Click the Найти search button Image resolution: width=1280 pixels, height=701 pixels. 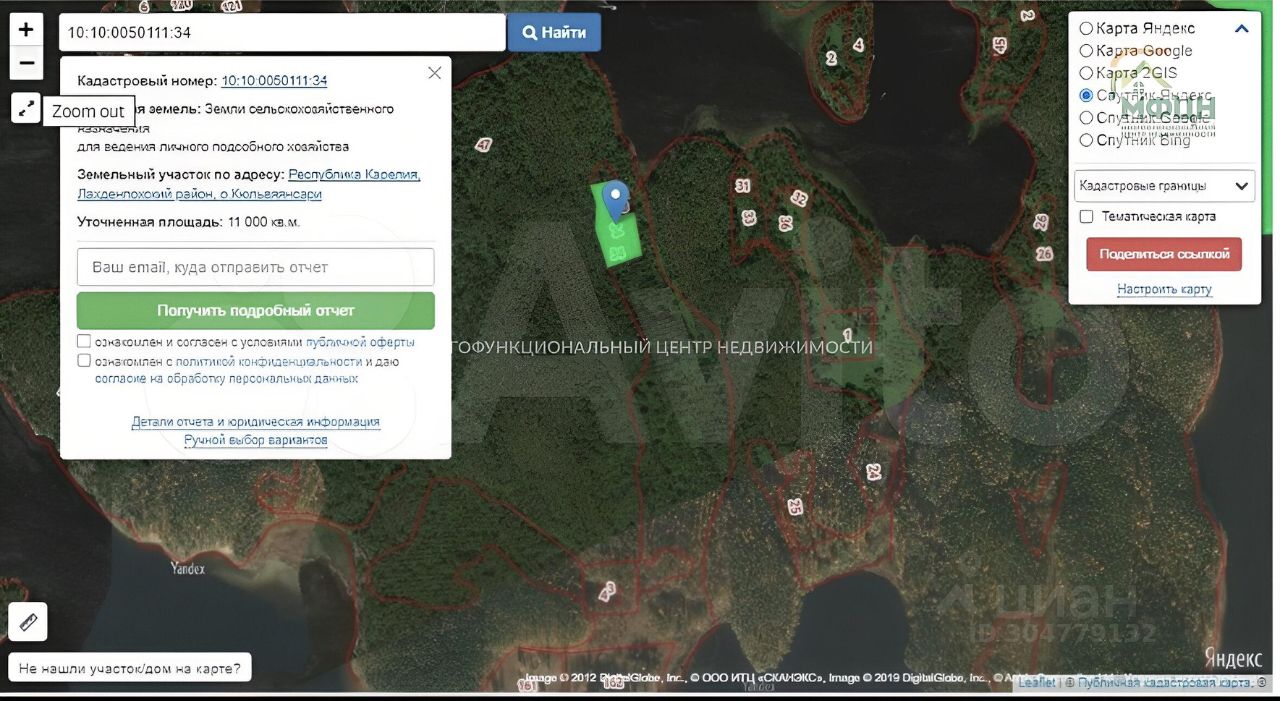pos(554,32)
